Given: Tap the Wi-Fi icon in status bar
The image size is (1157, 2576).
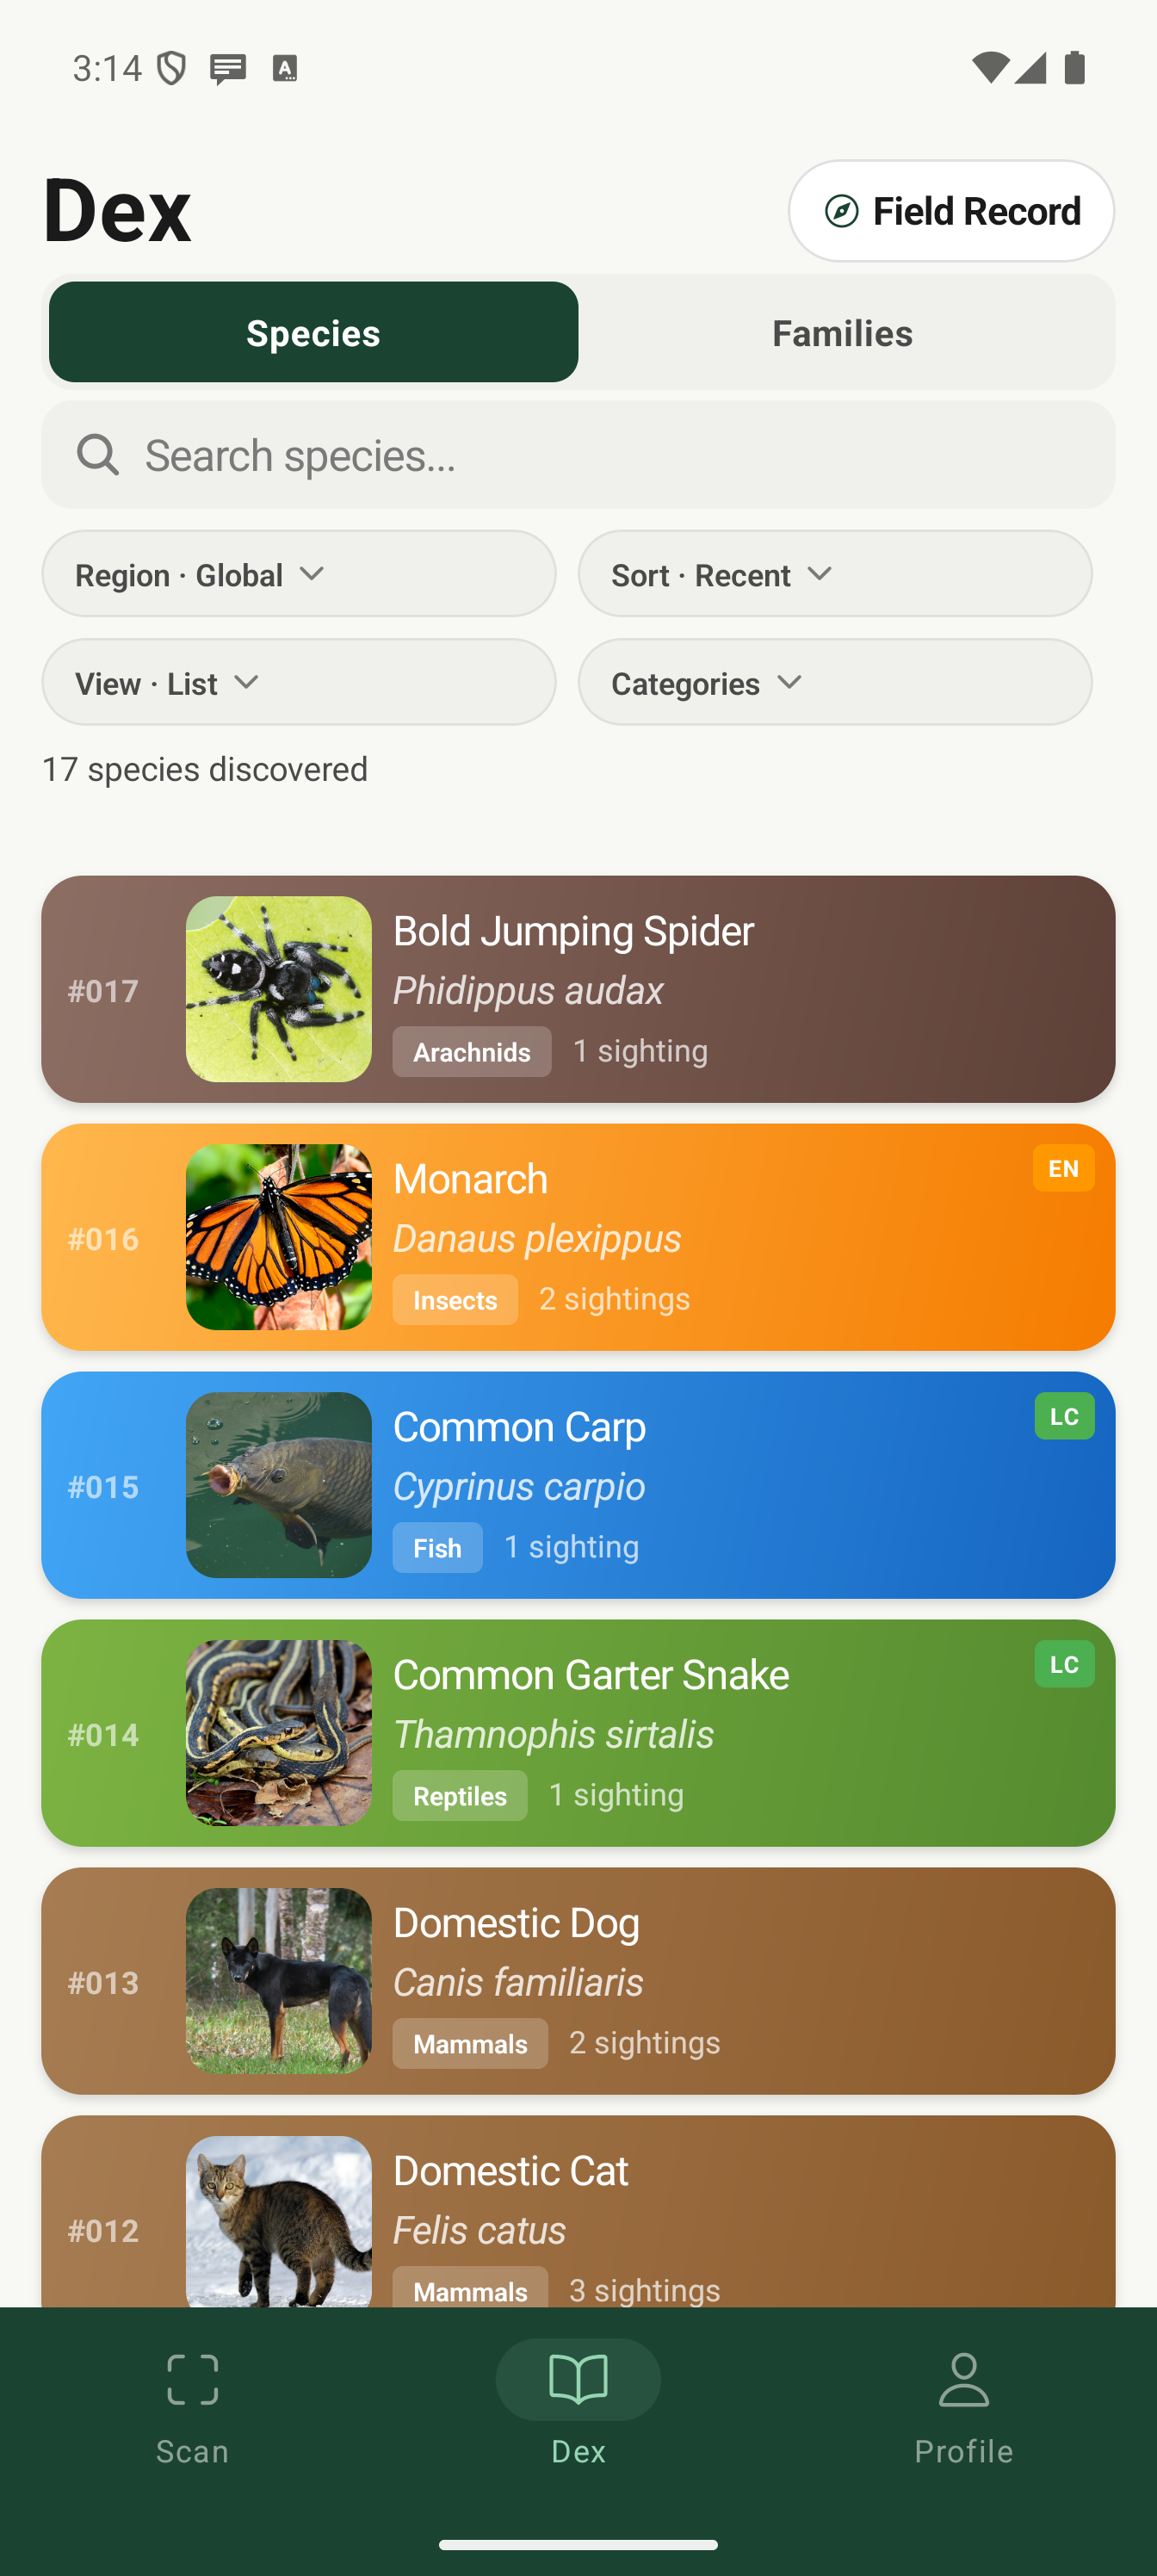Looking at the screenshot, I should [x=991, y=66].
